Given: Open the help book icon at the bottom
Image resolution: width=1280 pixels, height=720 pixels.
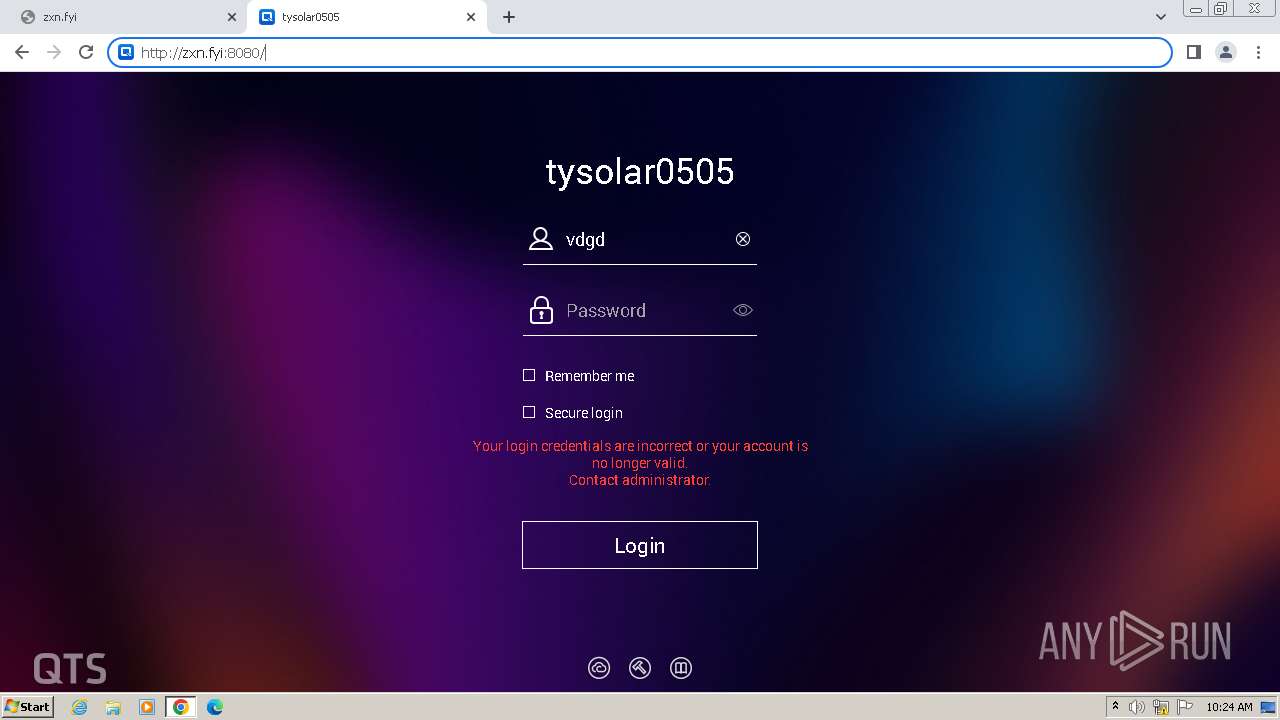Looking at the screenshot, I should [x=681, y=668].
